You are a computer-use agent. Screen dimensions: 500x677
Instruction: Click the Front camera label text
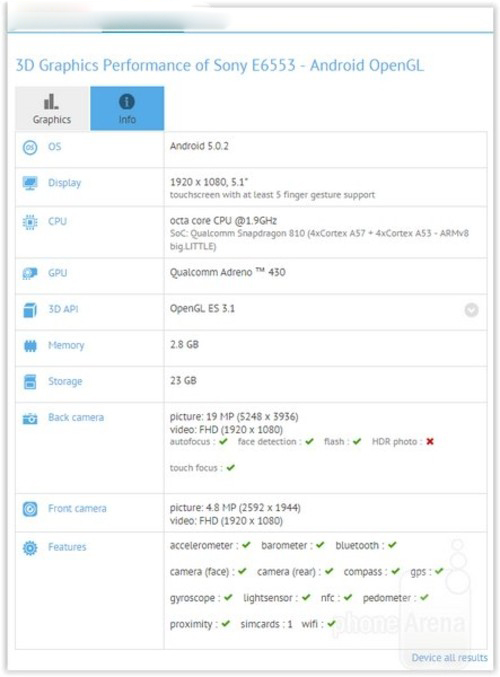77,509
